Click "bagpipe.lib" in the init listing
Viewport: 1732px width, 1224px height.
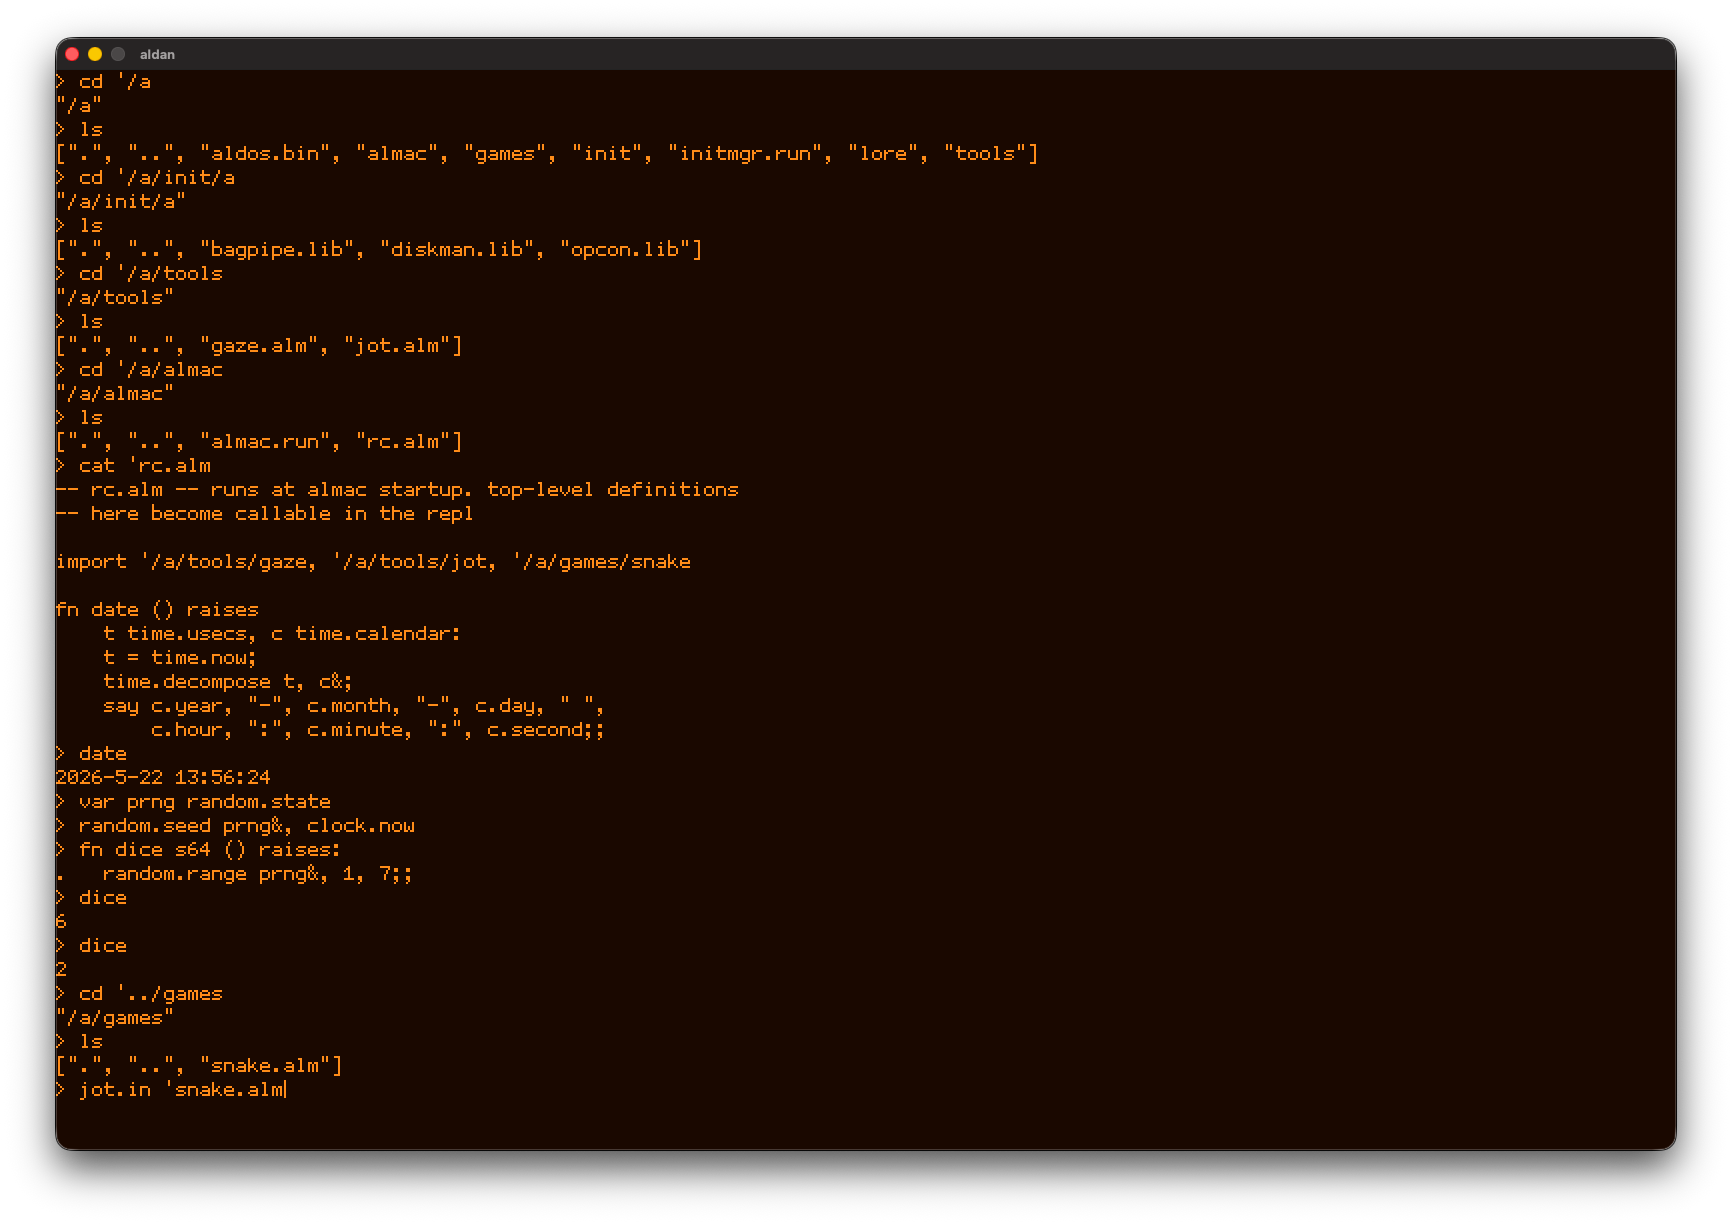tap(277, 249)
